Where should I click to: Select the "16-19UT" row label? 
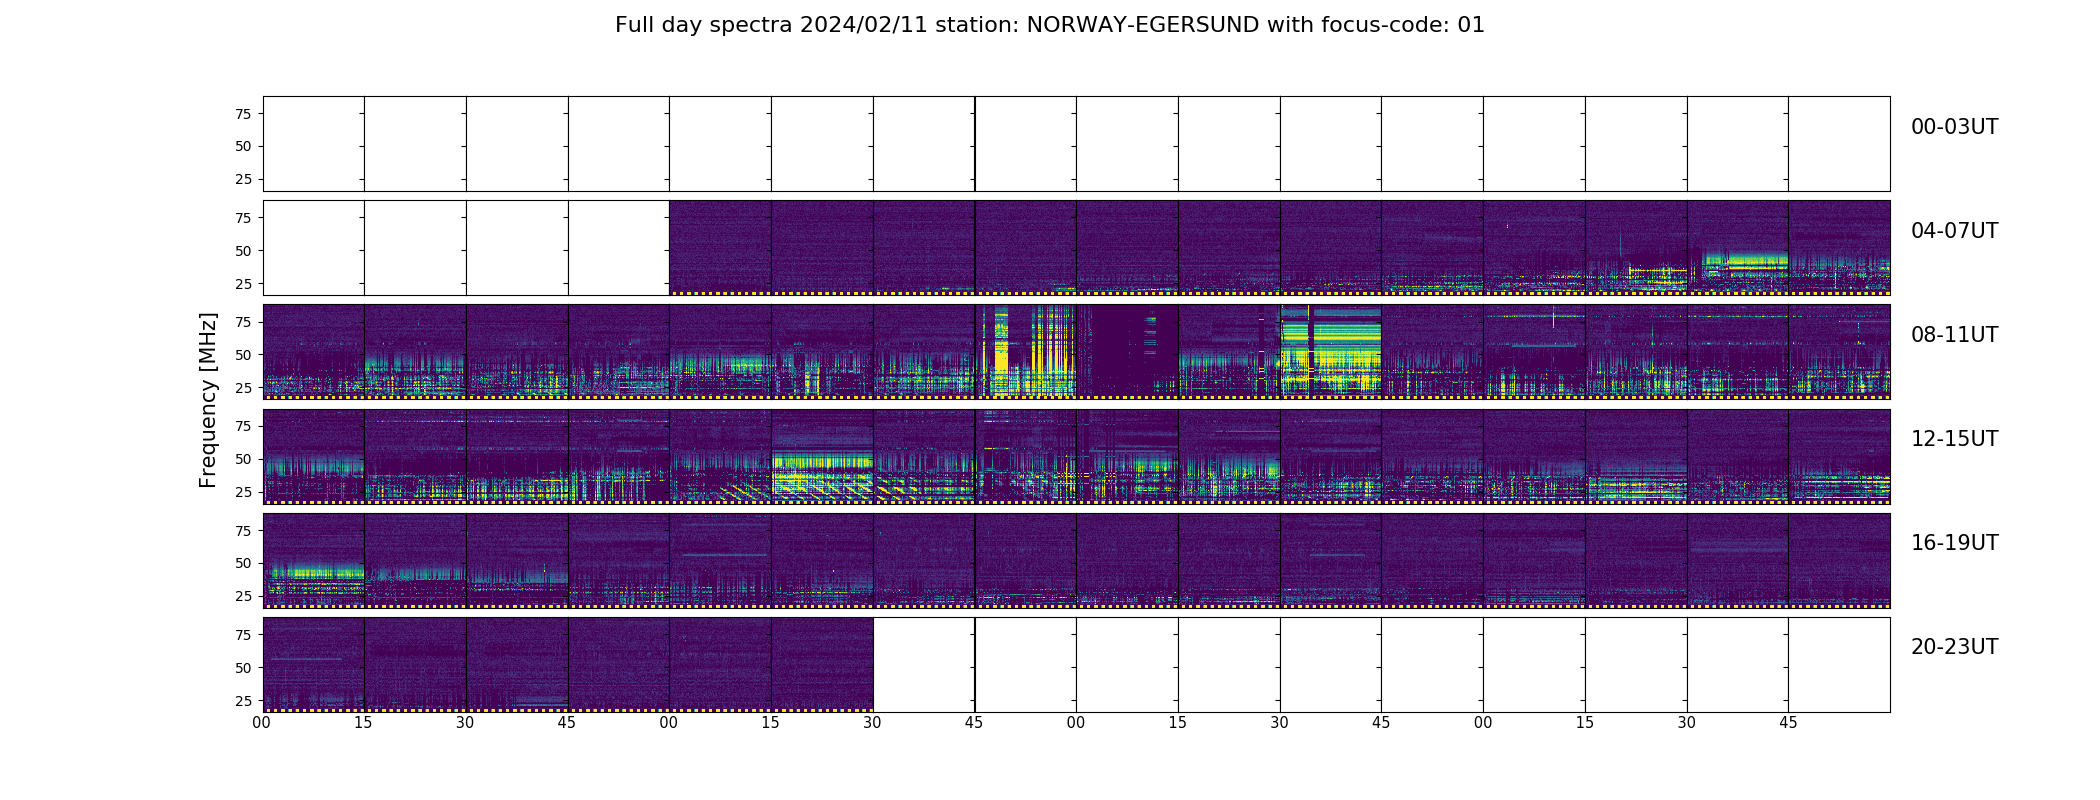coord(1954,543)
